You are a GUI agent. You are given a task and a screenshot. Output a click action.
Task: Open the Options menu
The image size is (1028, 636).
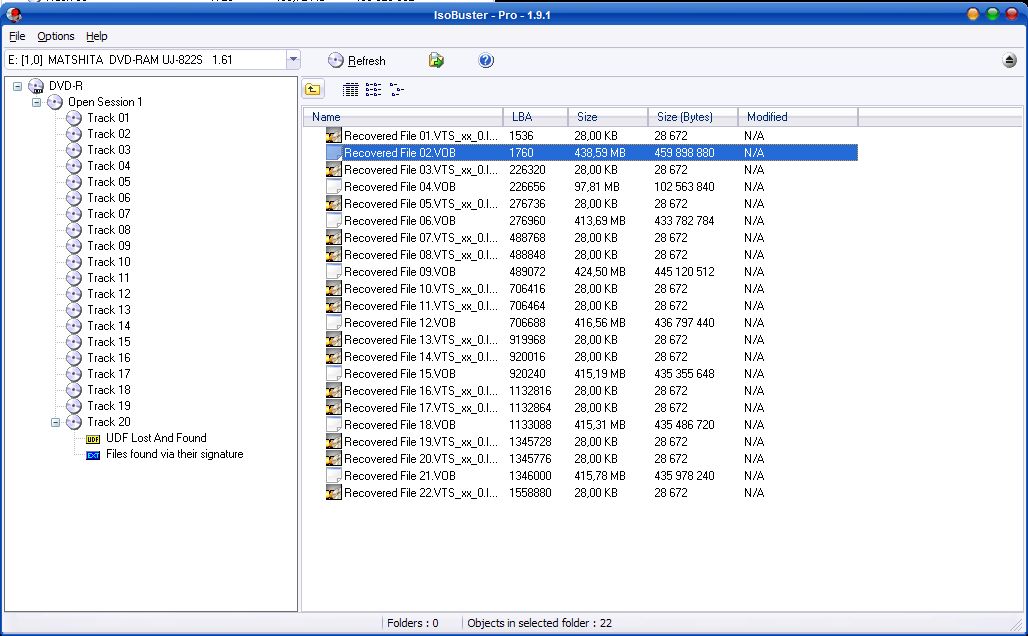tap(56, 36)
